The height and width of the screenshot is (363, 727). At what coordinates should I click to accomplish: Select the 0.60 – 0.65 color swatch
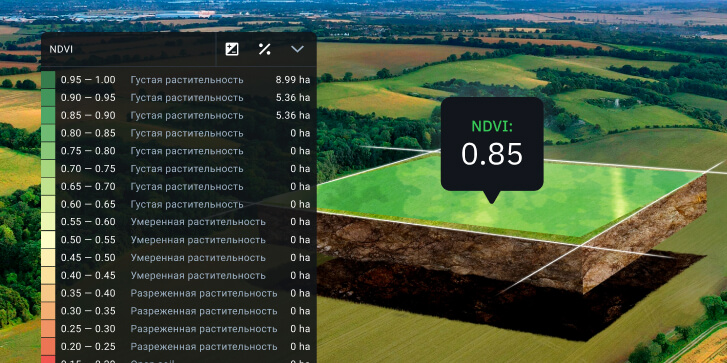click(48, 204)
